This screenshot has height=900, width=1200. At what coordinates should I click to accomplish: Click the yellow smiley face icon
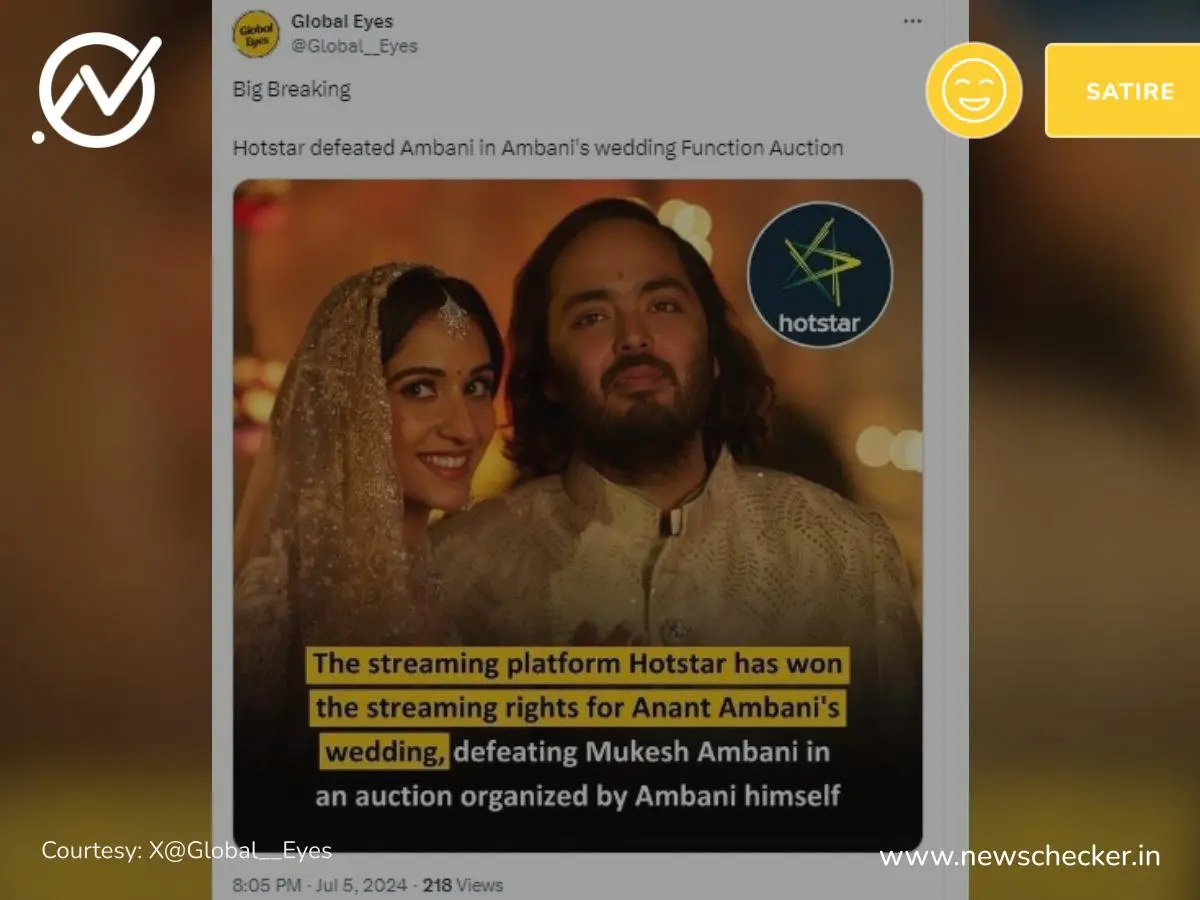pyautogui.click(x=973, y=90)
